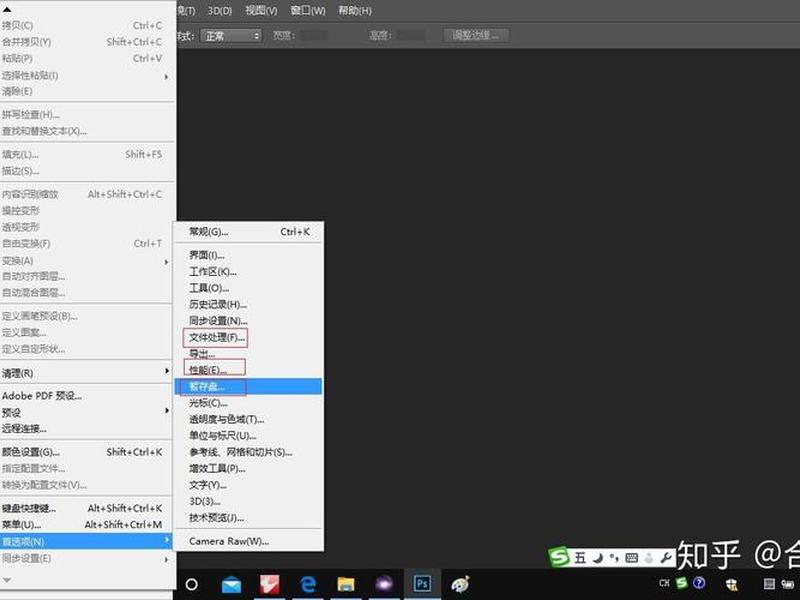This screenshot has height=600, width=800.
Task: Toggle punctuation mode on Sogou IME bar
Action: click(614, 558)
